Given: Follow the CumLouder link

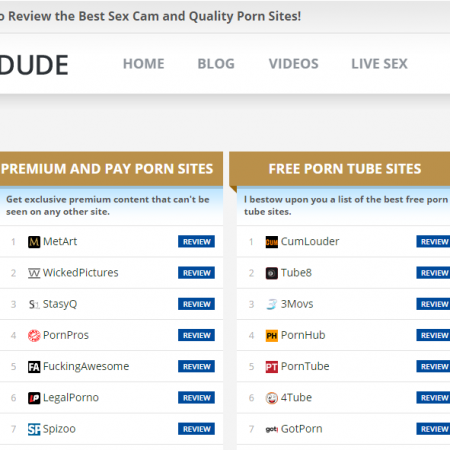Looking at the screenshot, I should tap(310, 241).
